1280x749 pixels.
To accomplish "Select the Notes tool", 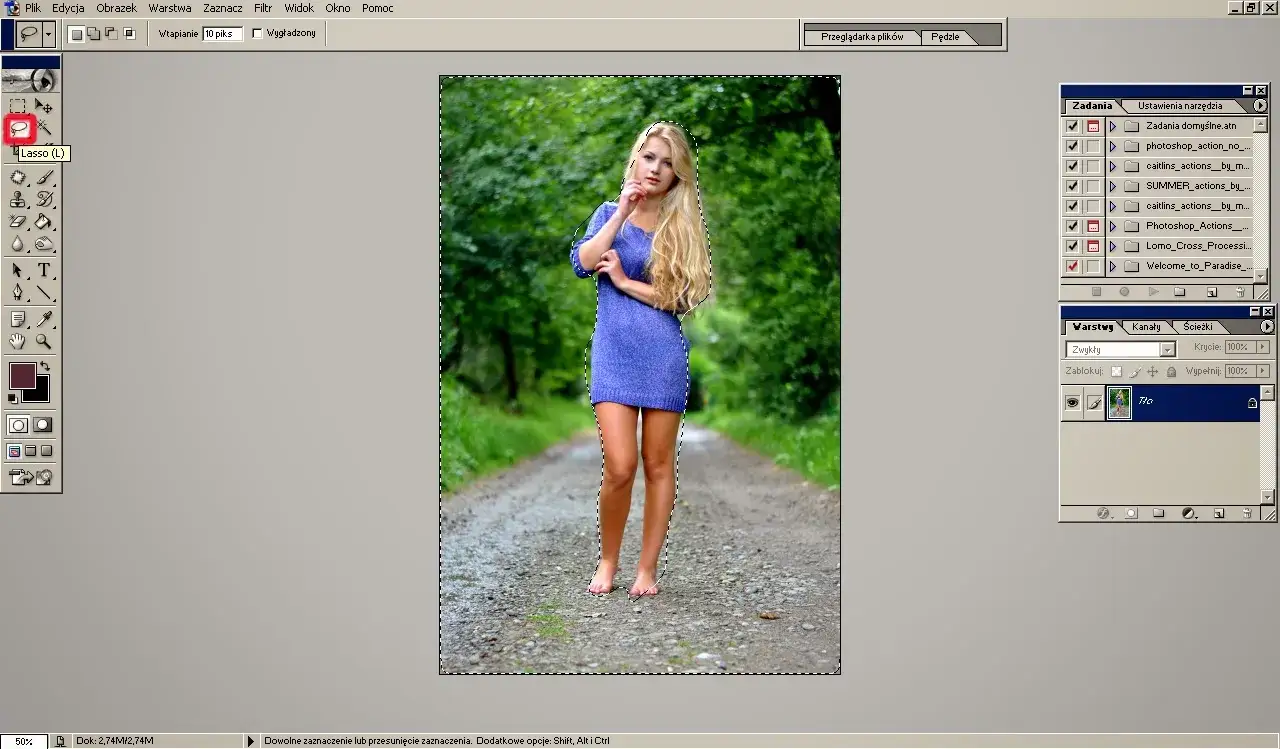I will coord(18,320).
